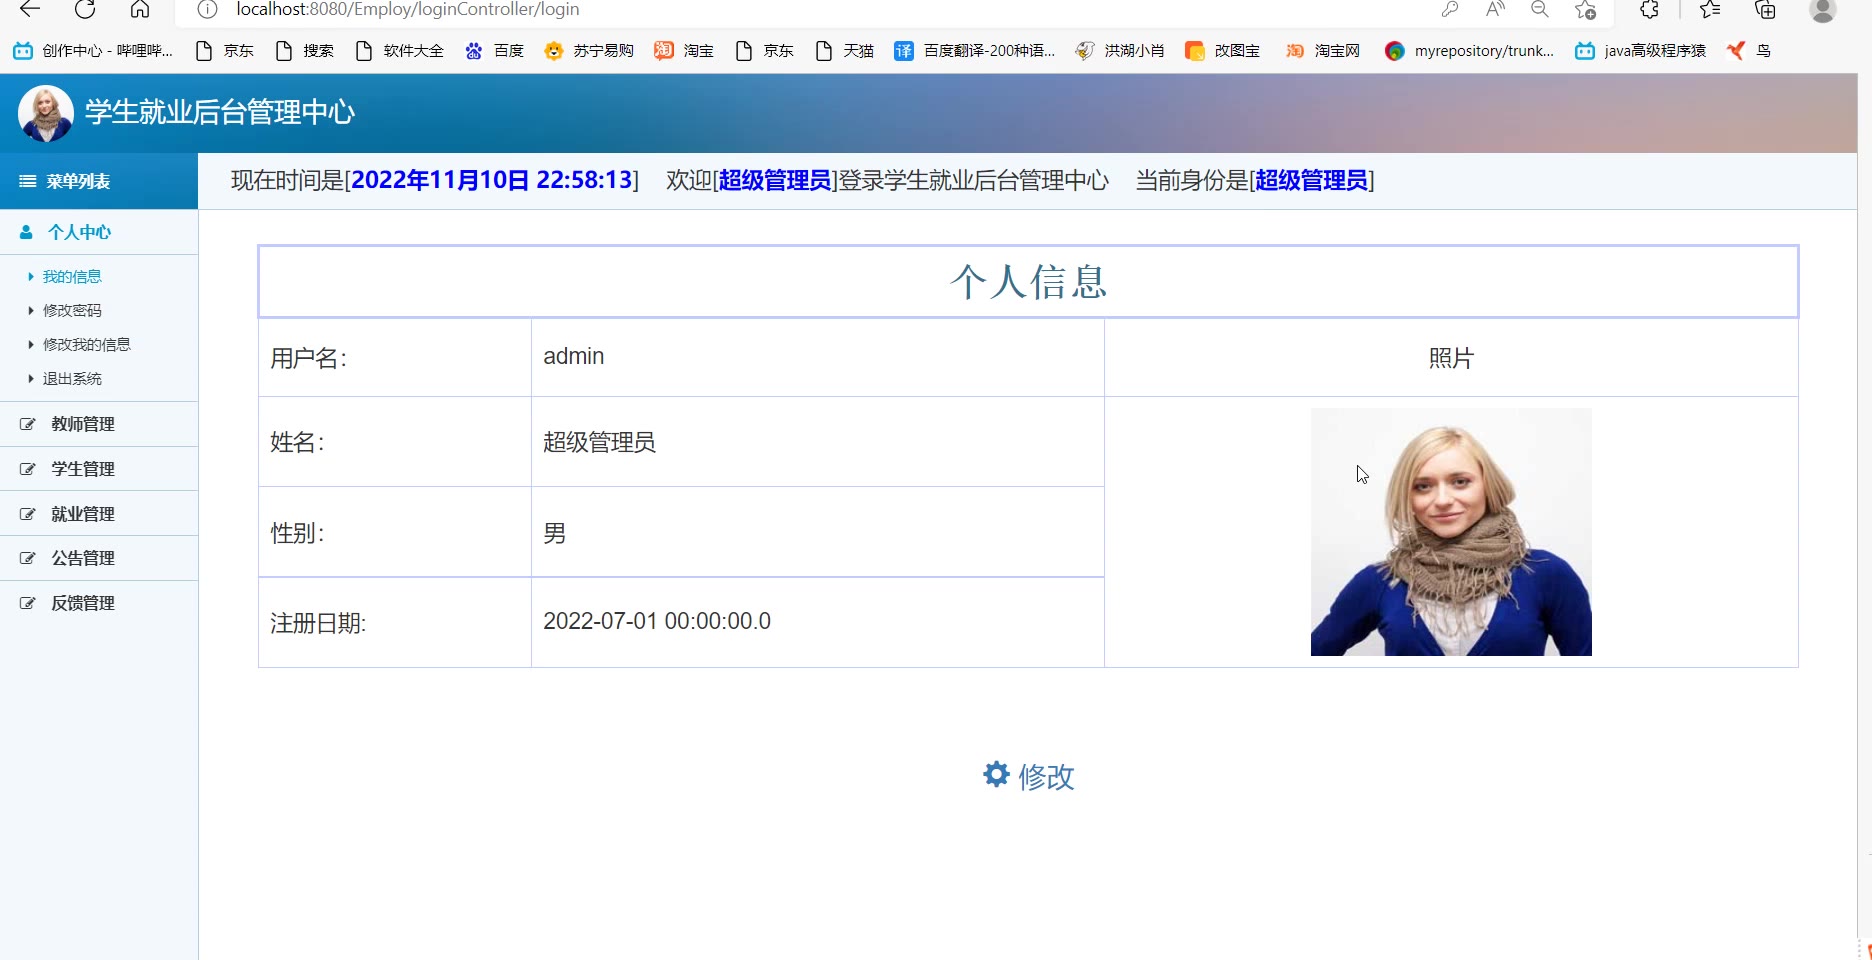Click the zoom out magnifier icon
Viewport: 1872px width, 960px height.
(1540, 9)
